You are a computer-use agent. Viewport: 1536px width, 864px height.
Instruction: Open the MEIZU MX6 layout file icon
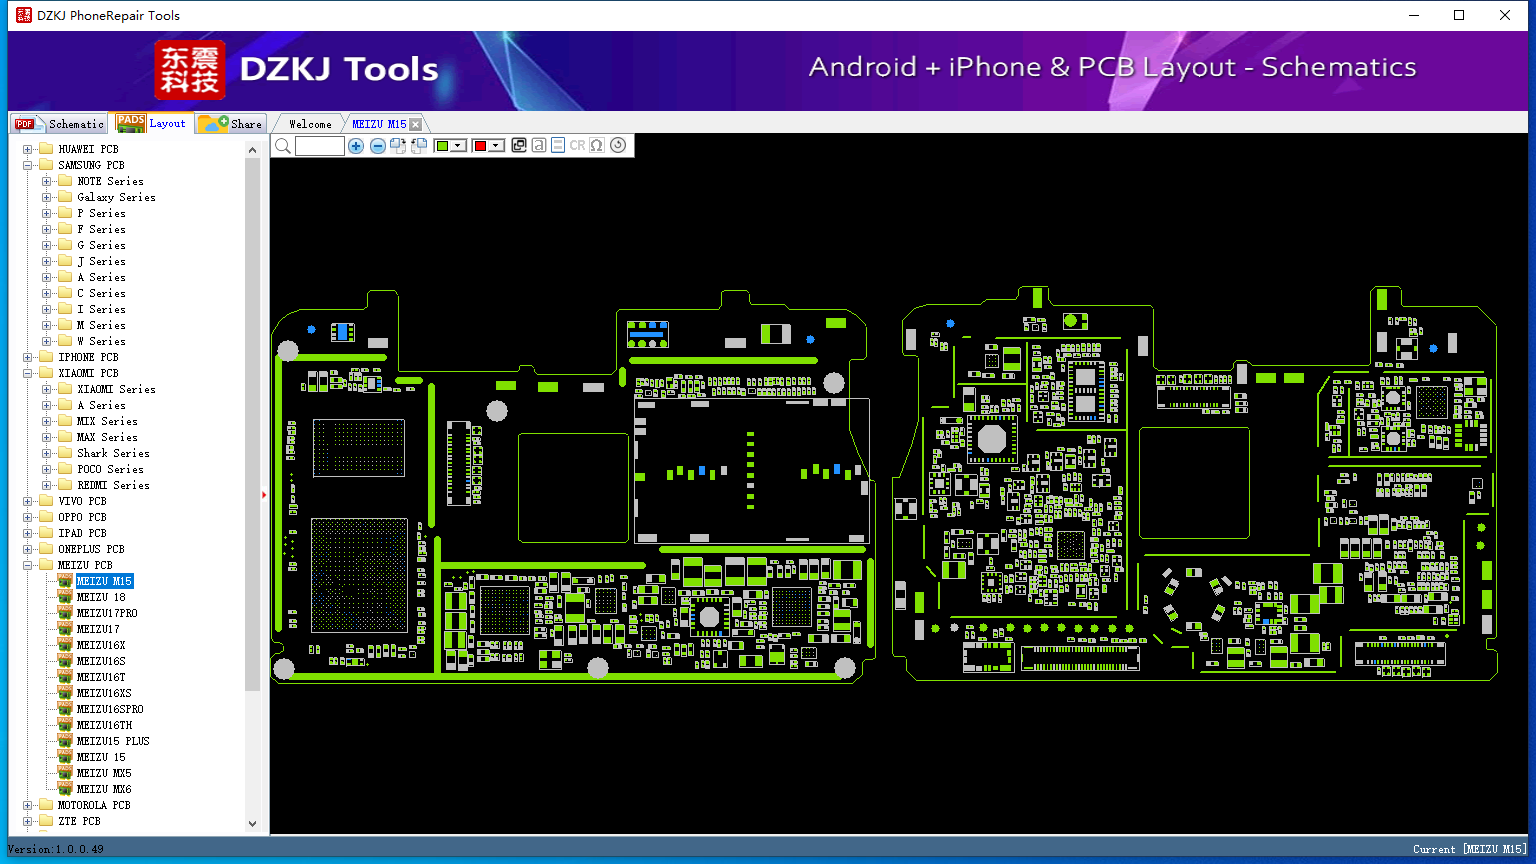(65, 789)
